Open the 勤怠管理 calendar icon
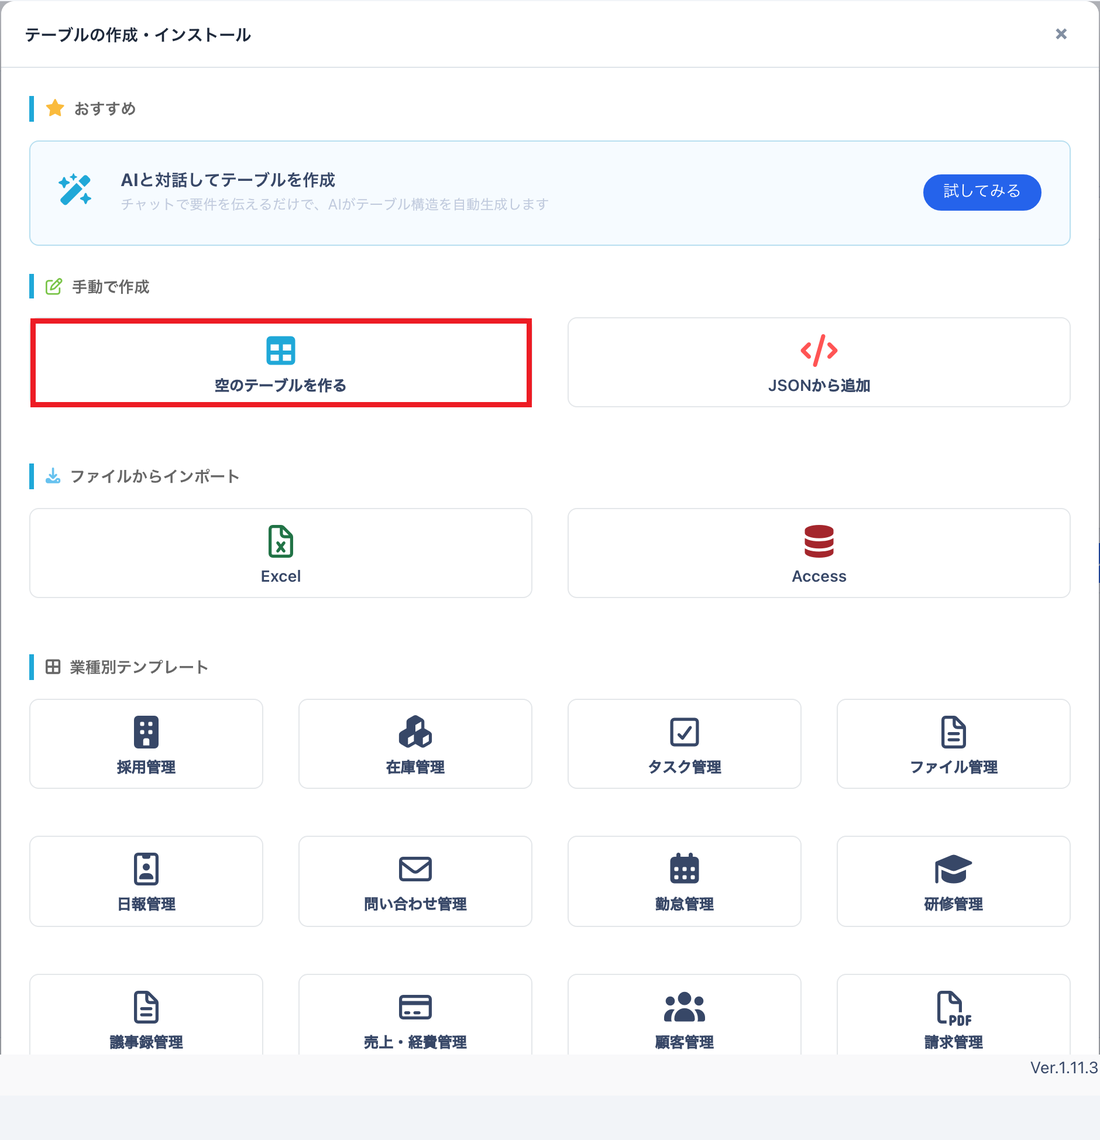Image resolution: width=1100 pixels, height=1140 pixels. (x=684, y=869)
